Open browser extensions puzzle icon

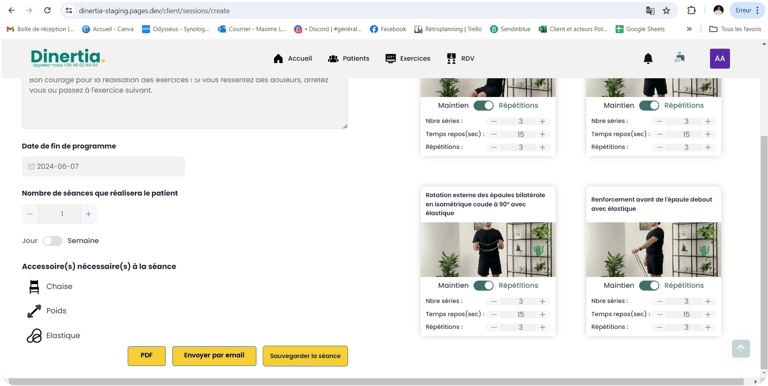coord(692,10)
